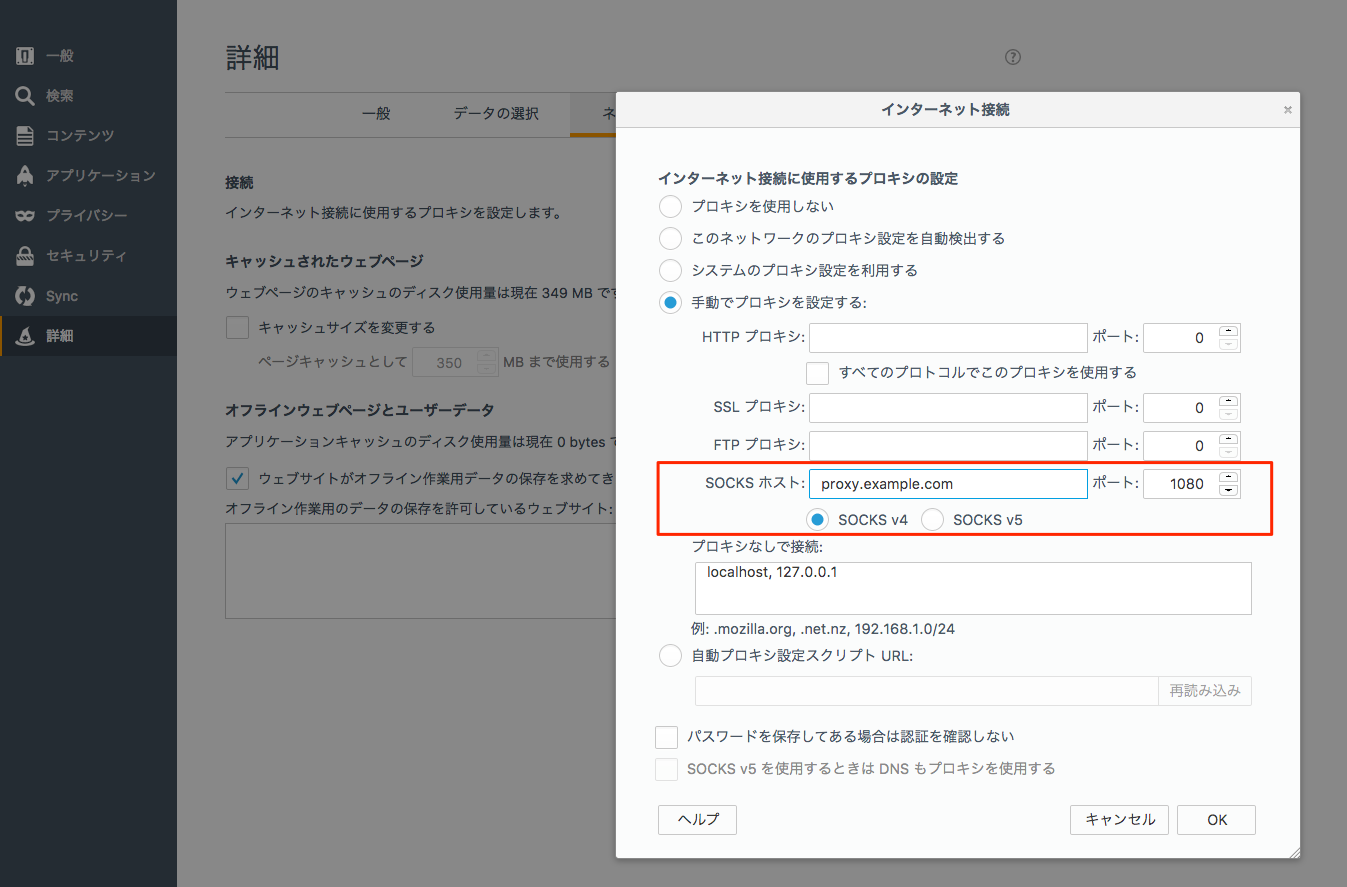Decrease SOCKS port 1080 value
Screen dimensions: 1347x887
tap(1230, 490)
